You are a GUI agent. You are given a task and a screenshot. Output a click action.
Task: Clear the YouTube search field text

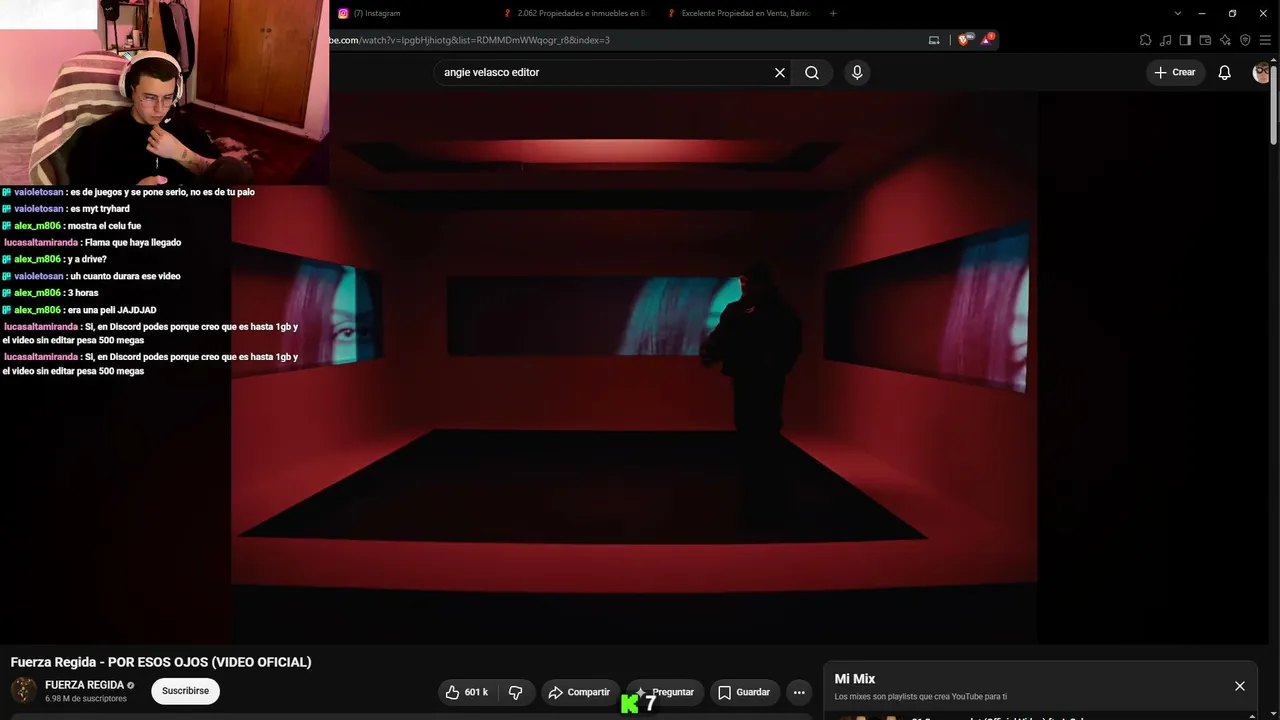coord(780,72)
